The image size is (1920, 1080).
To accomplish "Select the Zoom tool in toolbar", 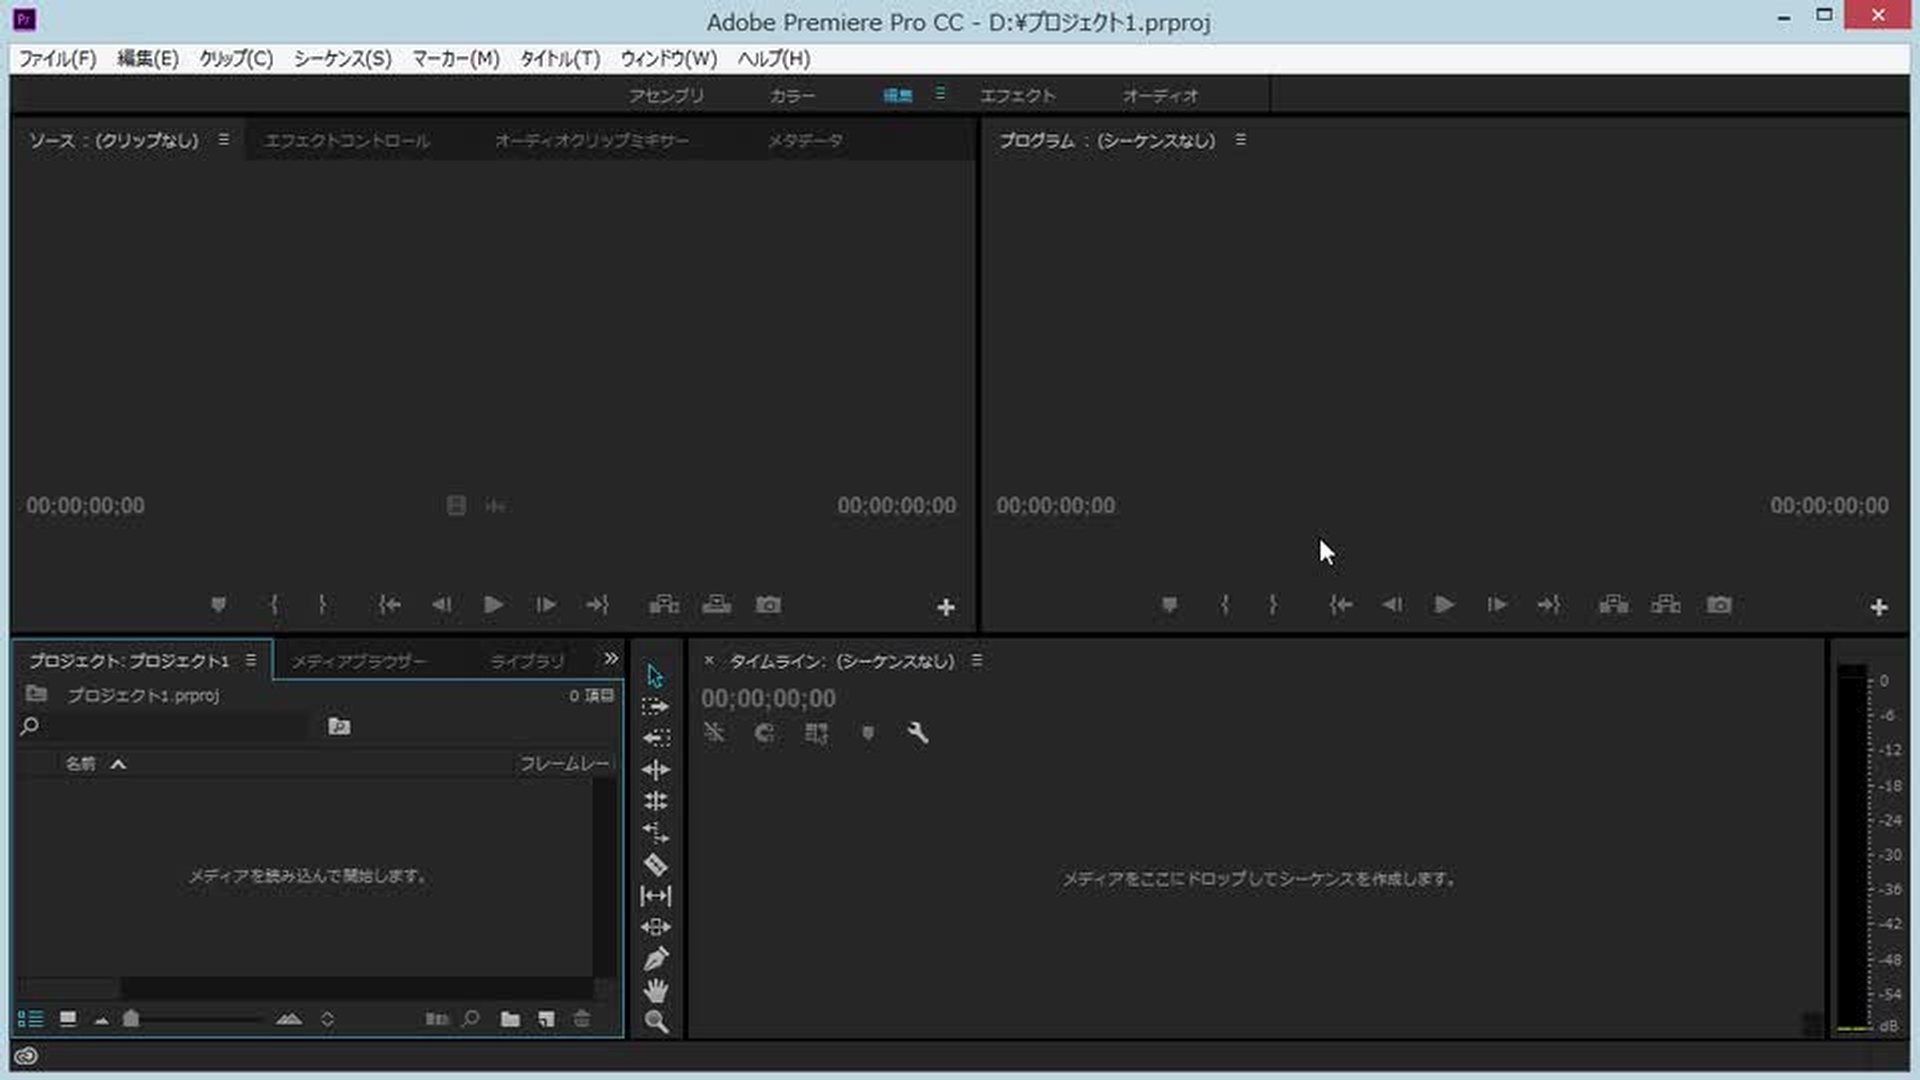I will point(655,1021).
